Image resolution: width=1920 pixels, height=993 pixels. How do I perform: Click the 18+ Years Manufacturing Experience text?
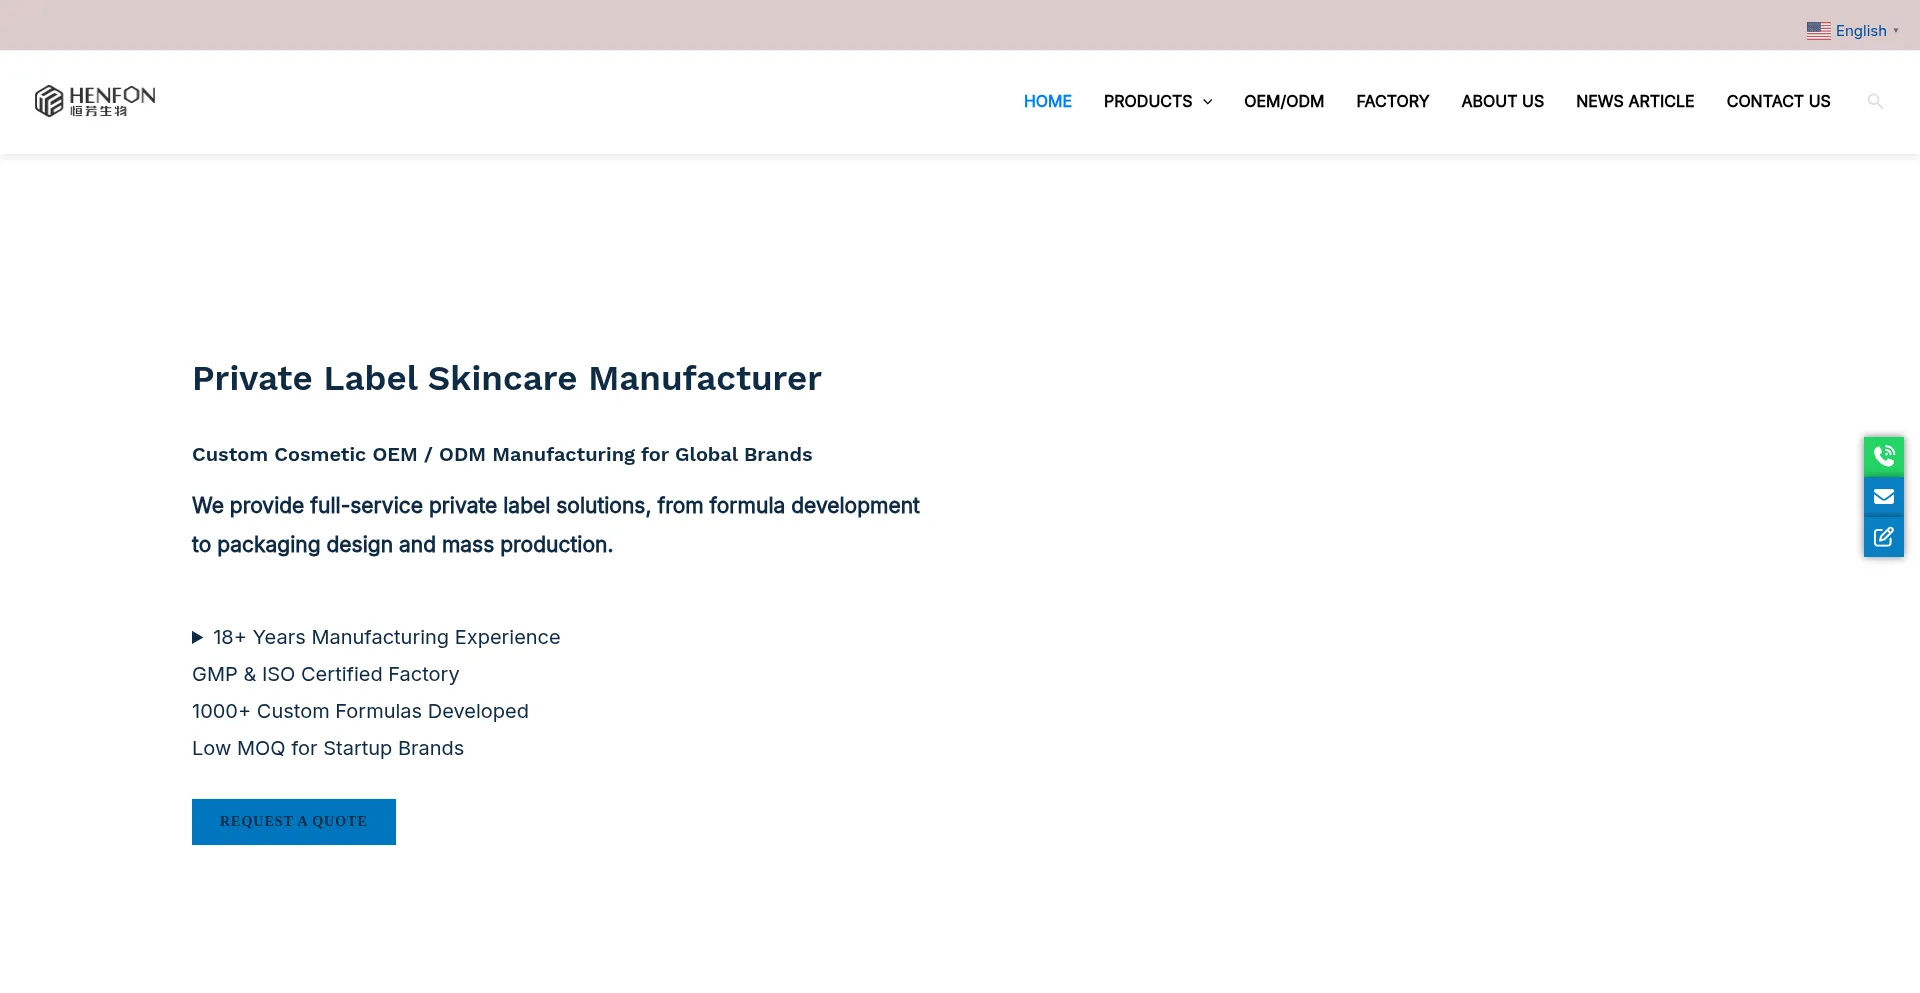tap(386, 637)
